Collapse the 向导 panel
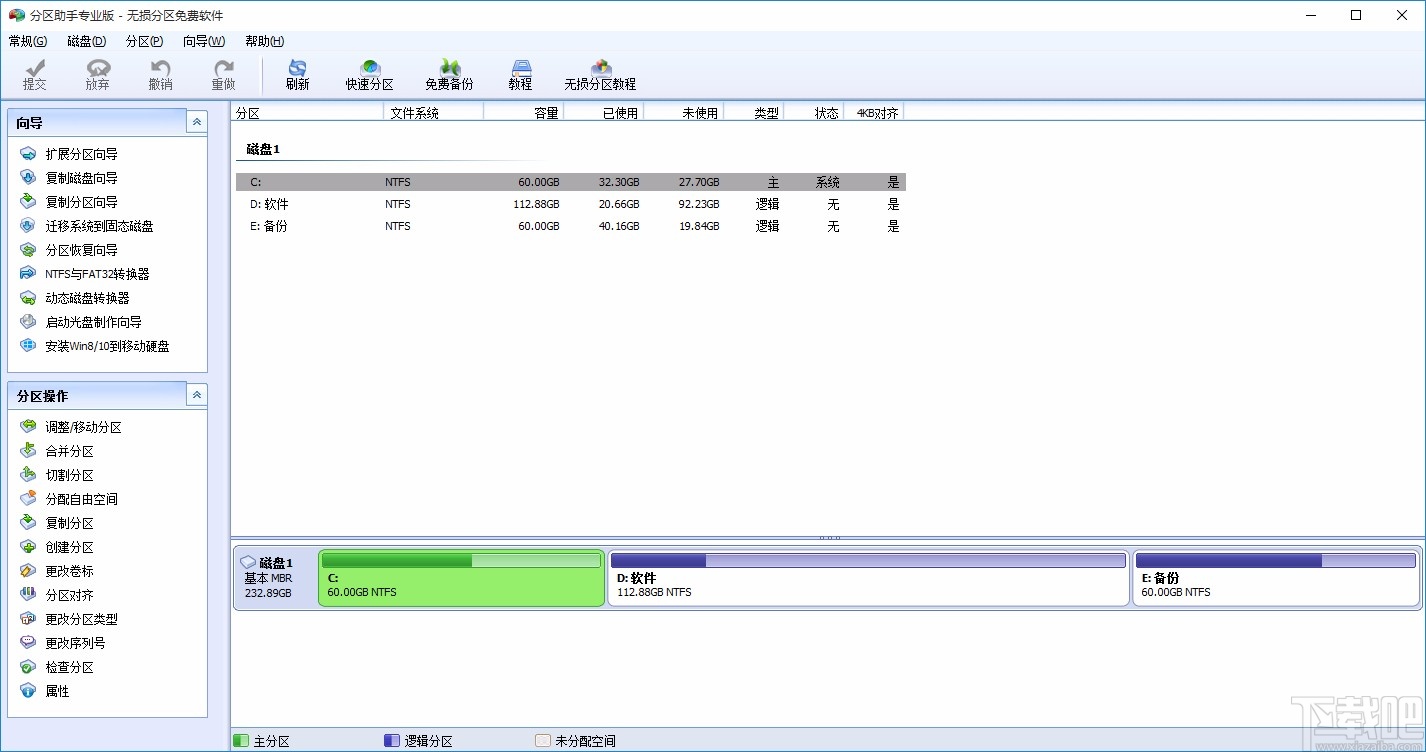 [x=197, y=122]
